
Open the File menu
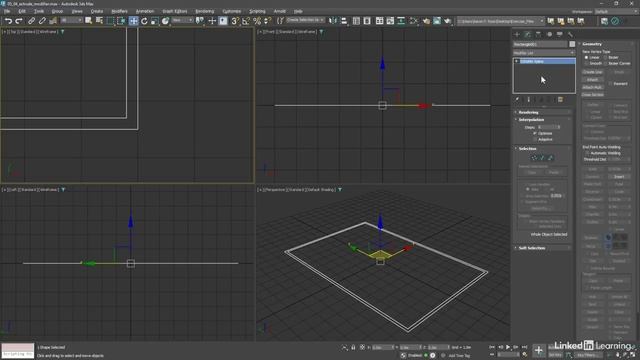coord(7,11)
